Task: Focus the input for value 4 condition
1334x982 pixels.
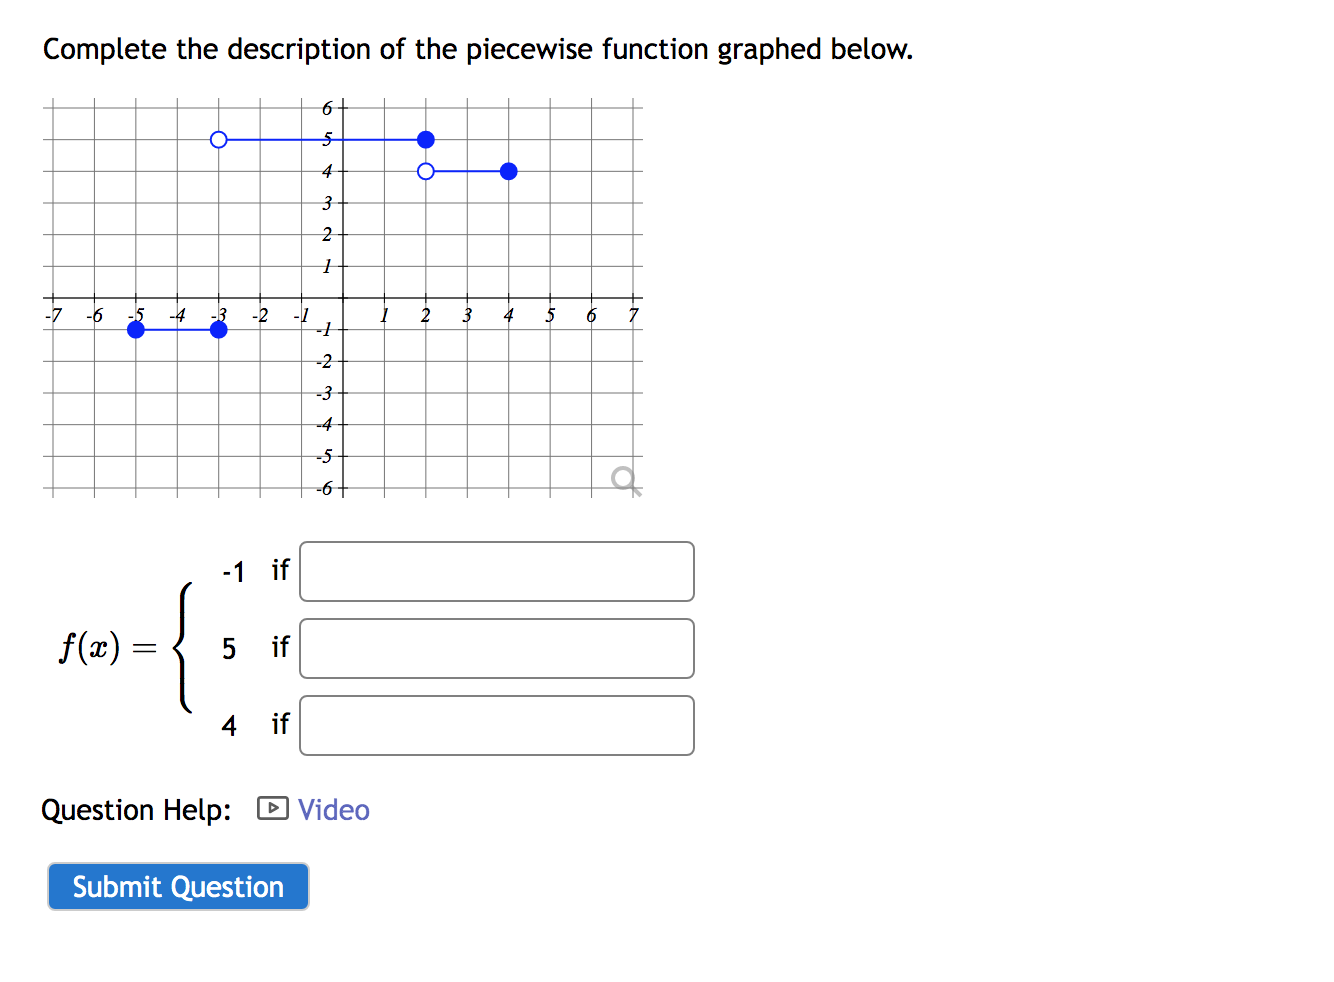Action: [497, 726]
